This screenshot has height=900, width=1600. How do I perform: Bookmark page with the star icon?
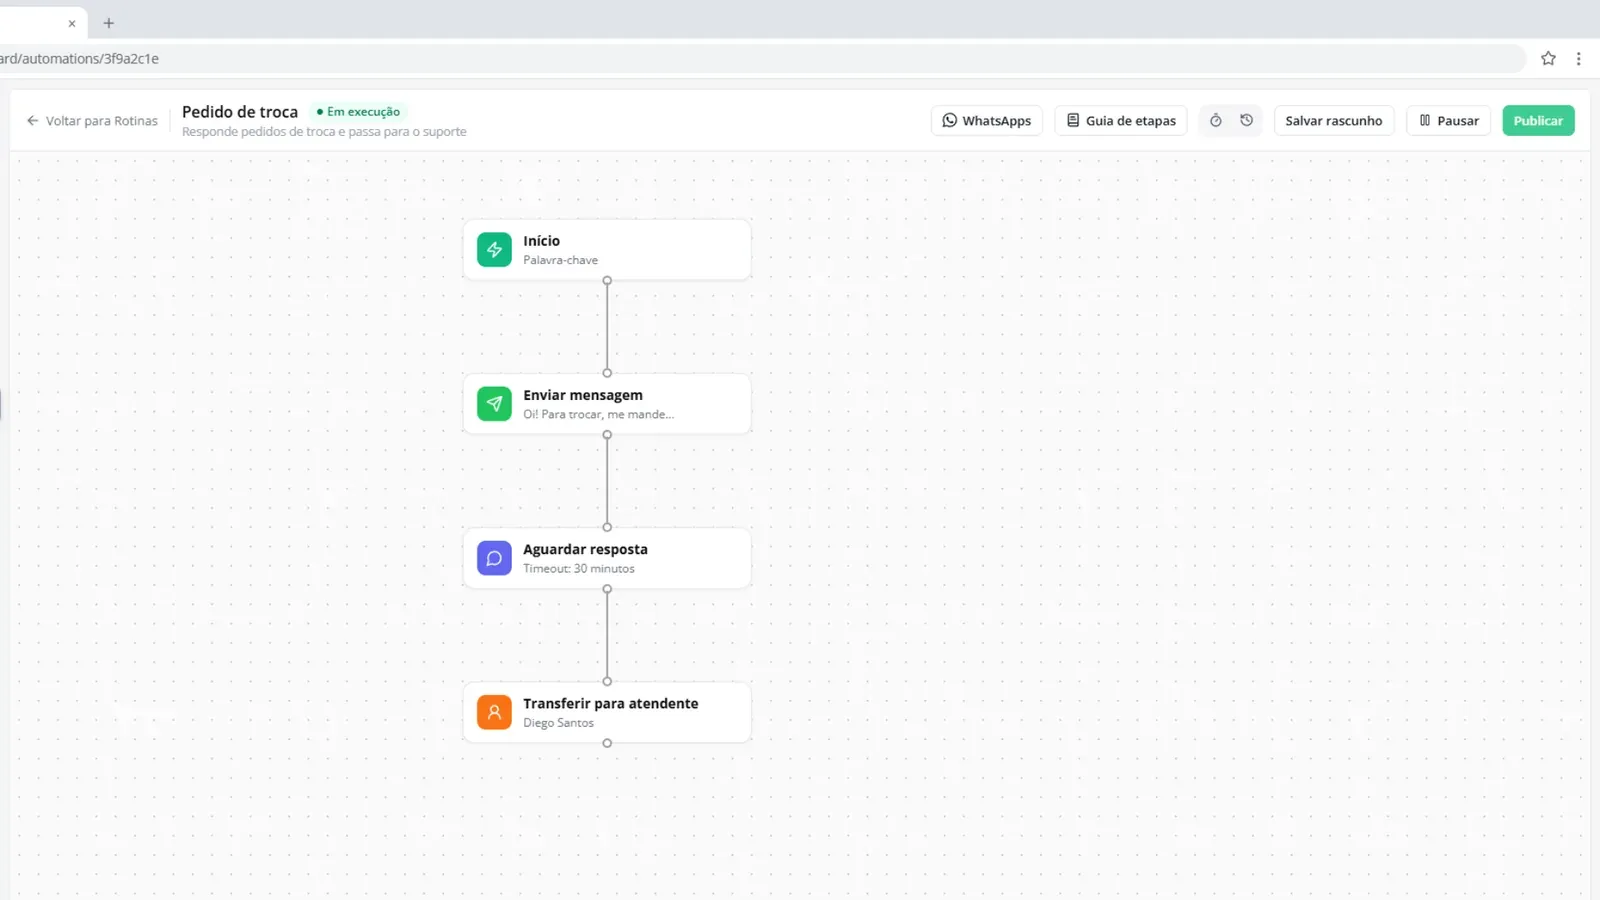pos(1548,58)
